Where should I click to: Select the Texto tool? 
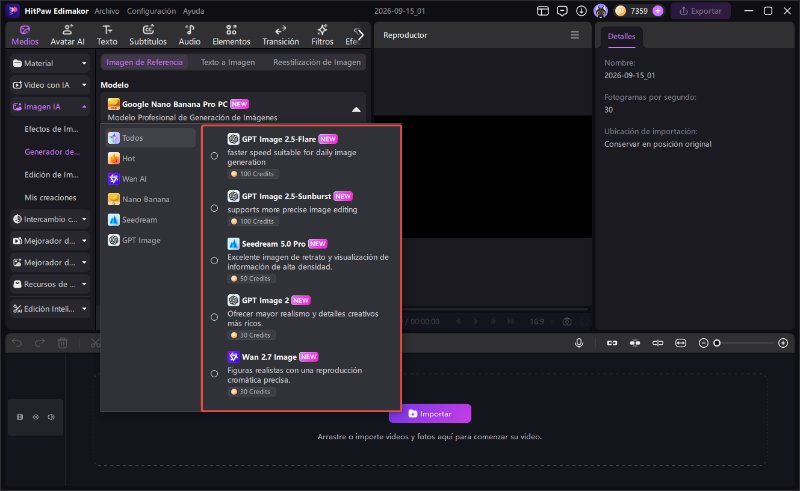(x=107, y=35)
